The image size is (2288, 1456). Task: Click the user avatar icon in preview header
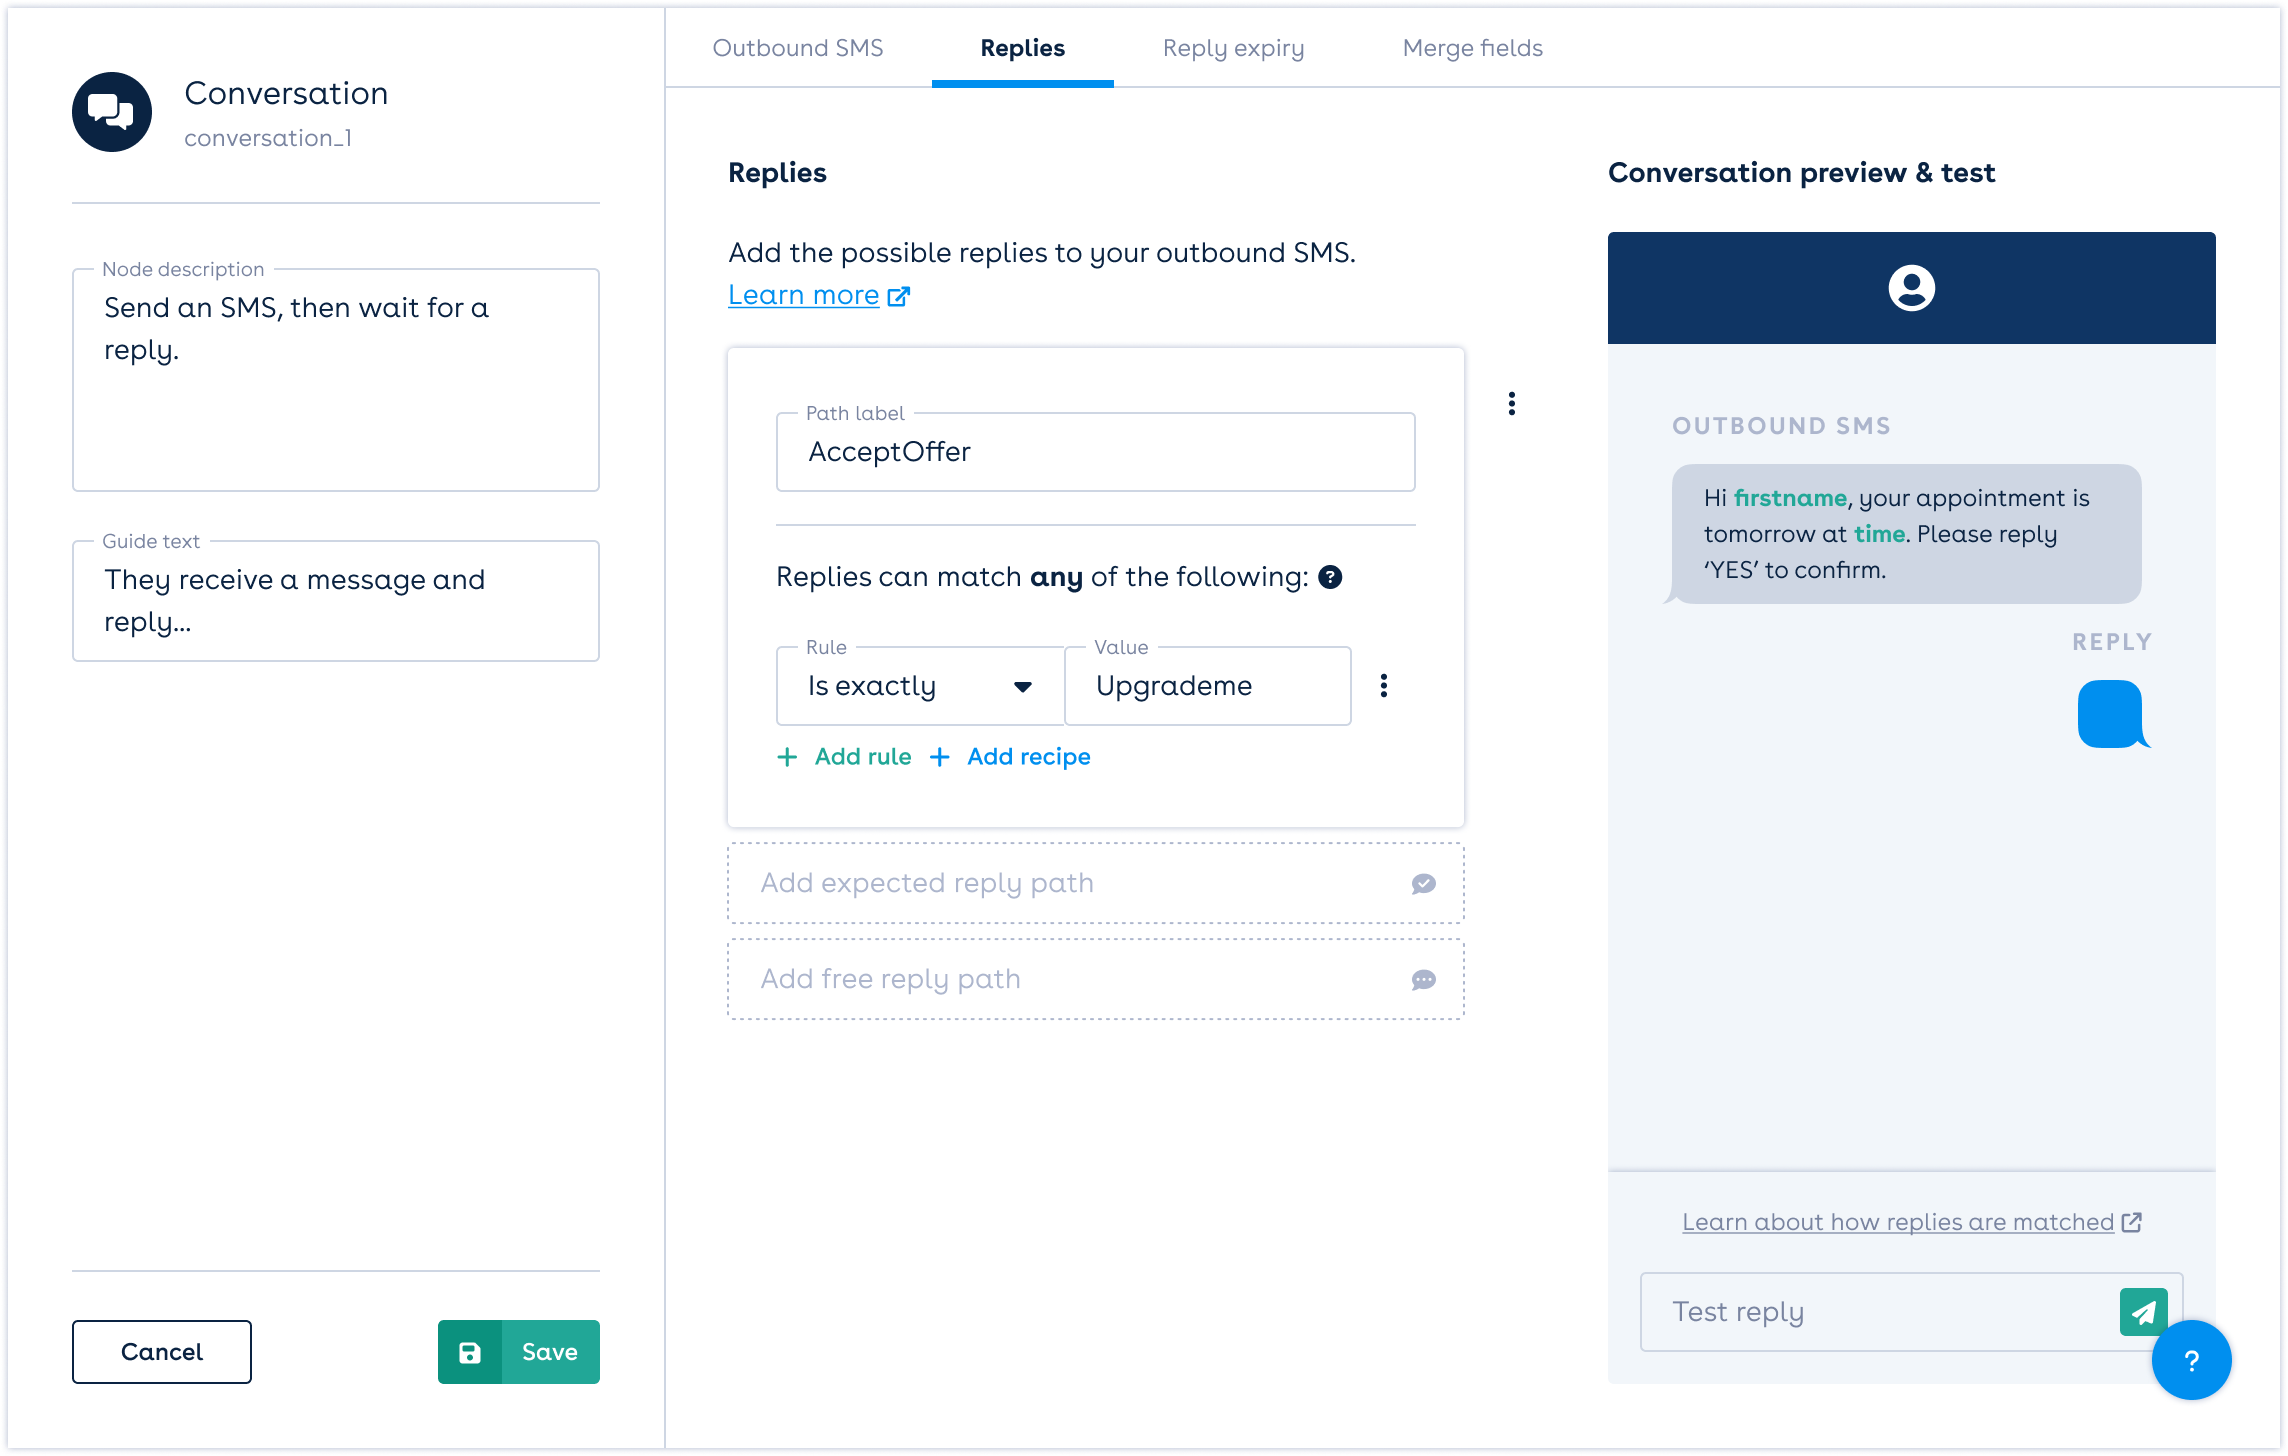[1911, 288]
